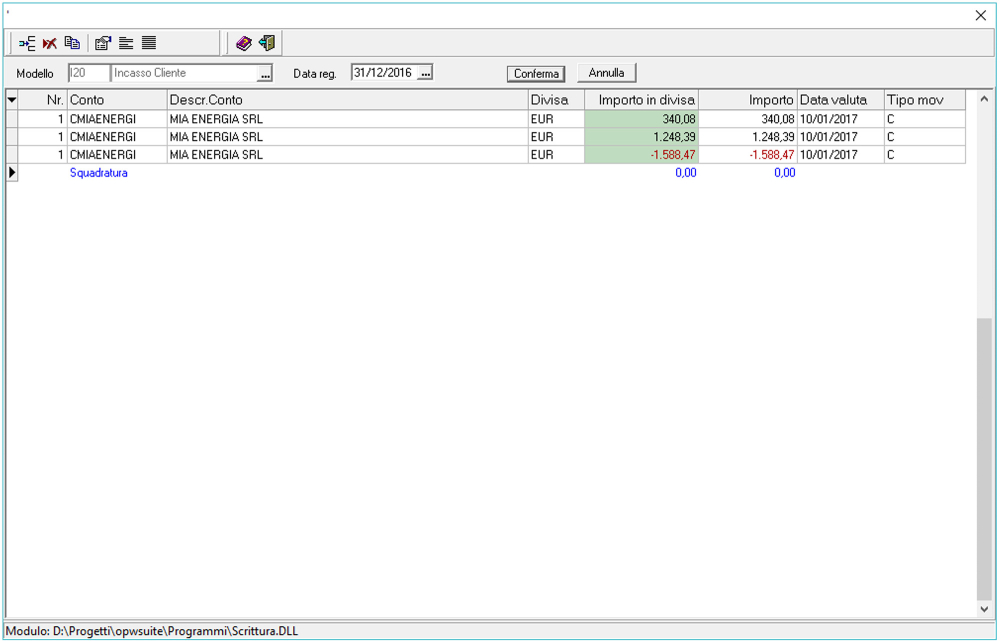The width and height of the screenshot is (1000, 643).
Task: Click the vertical scrollbar down arrow
Action: pyautogui.click(x=984, y=608)
